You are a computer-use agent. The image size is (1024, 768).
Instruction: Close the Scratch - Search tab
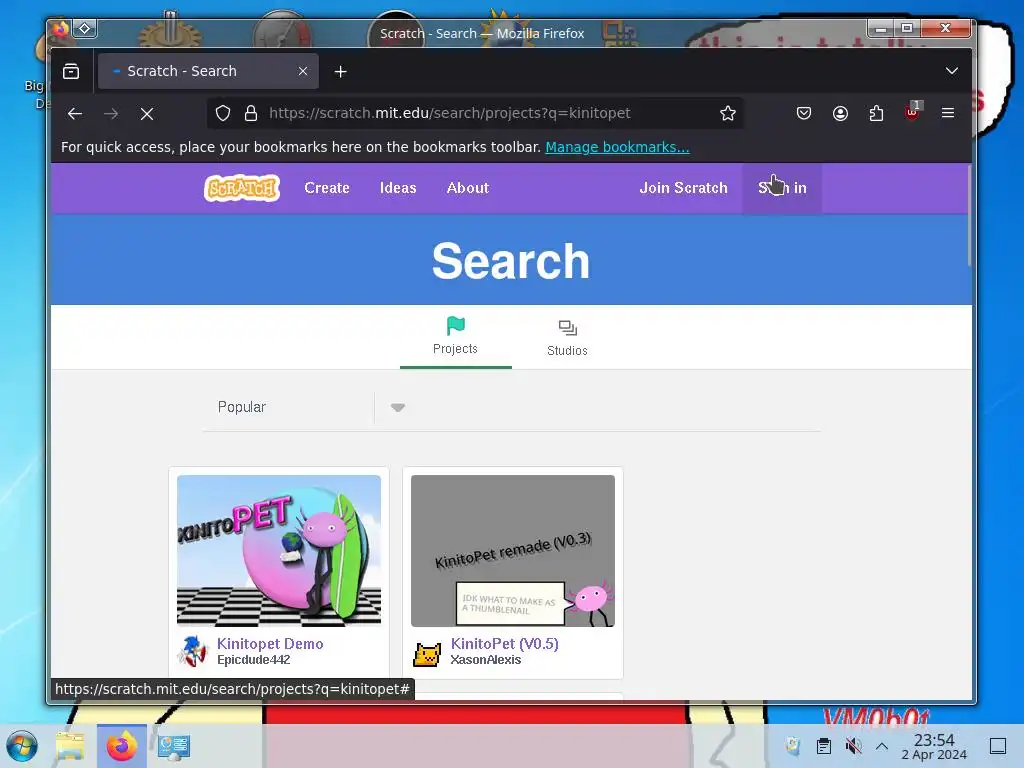click(303, 71)
